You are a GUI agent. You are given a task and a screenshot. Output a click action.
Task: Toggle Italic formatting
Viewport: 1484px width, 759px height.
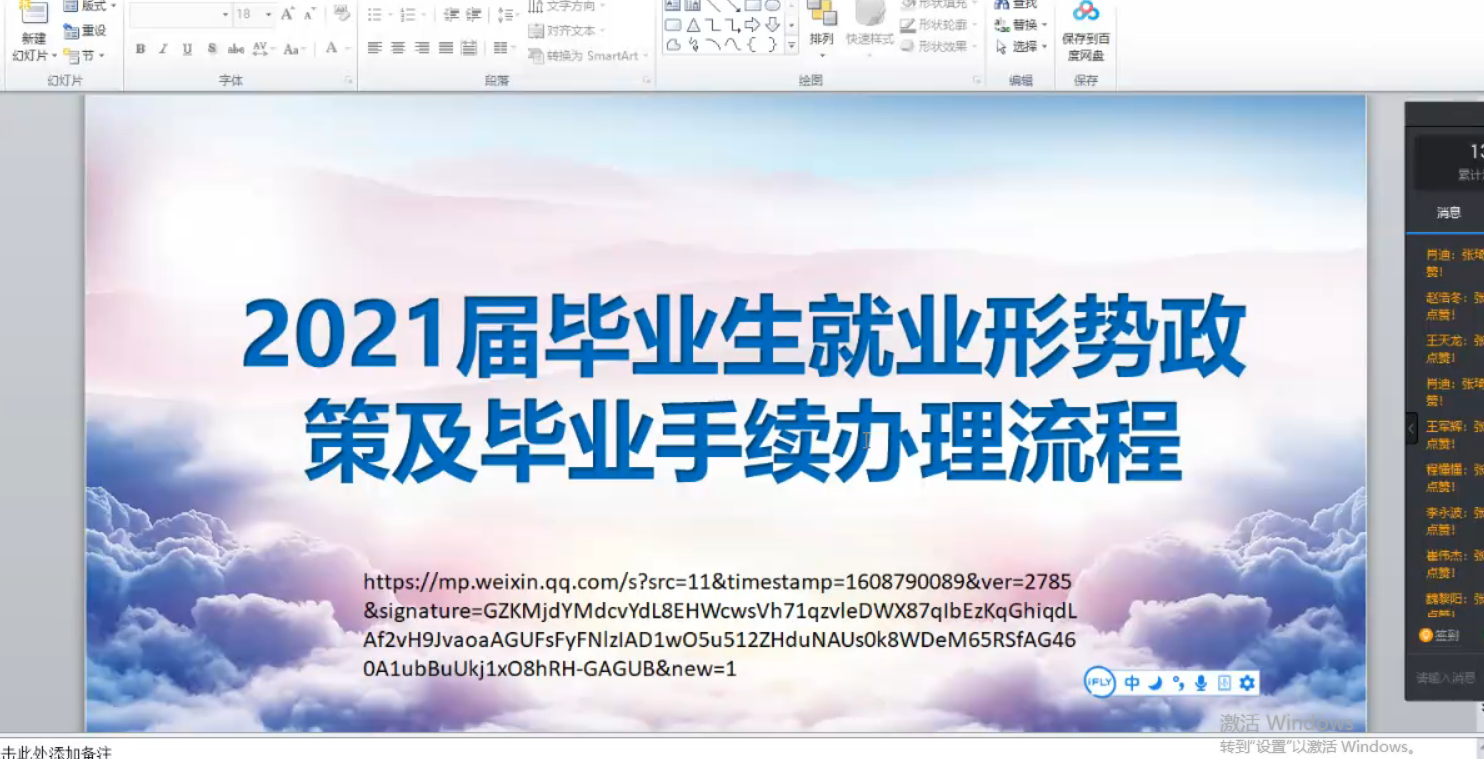[x=163, y=49]
